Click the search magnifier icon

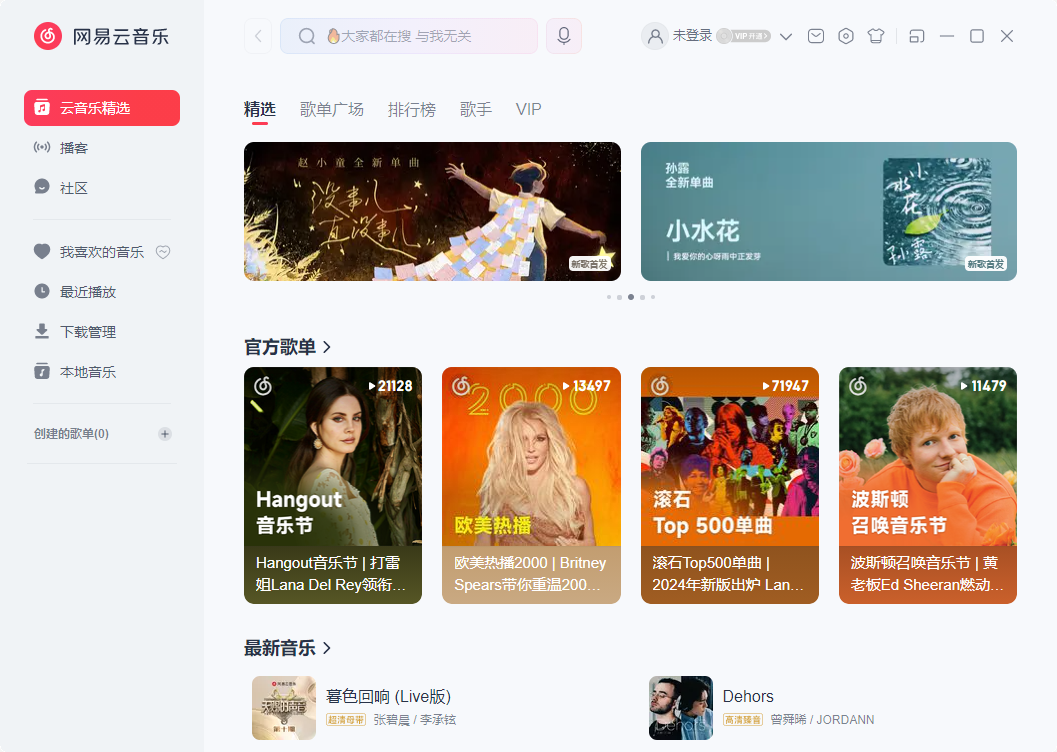307,36
